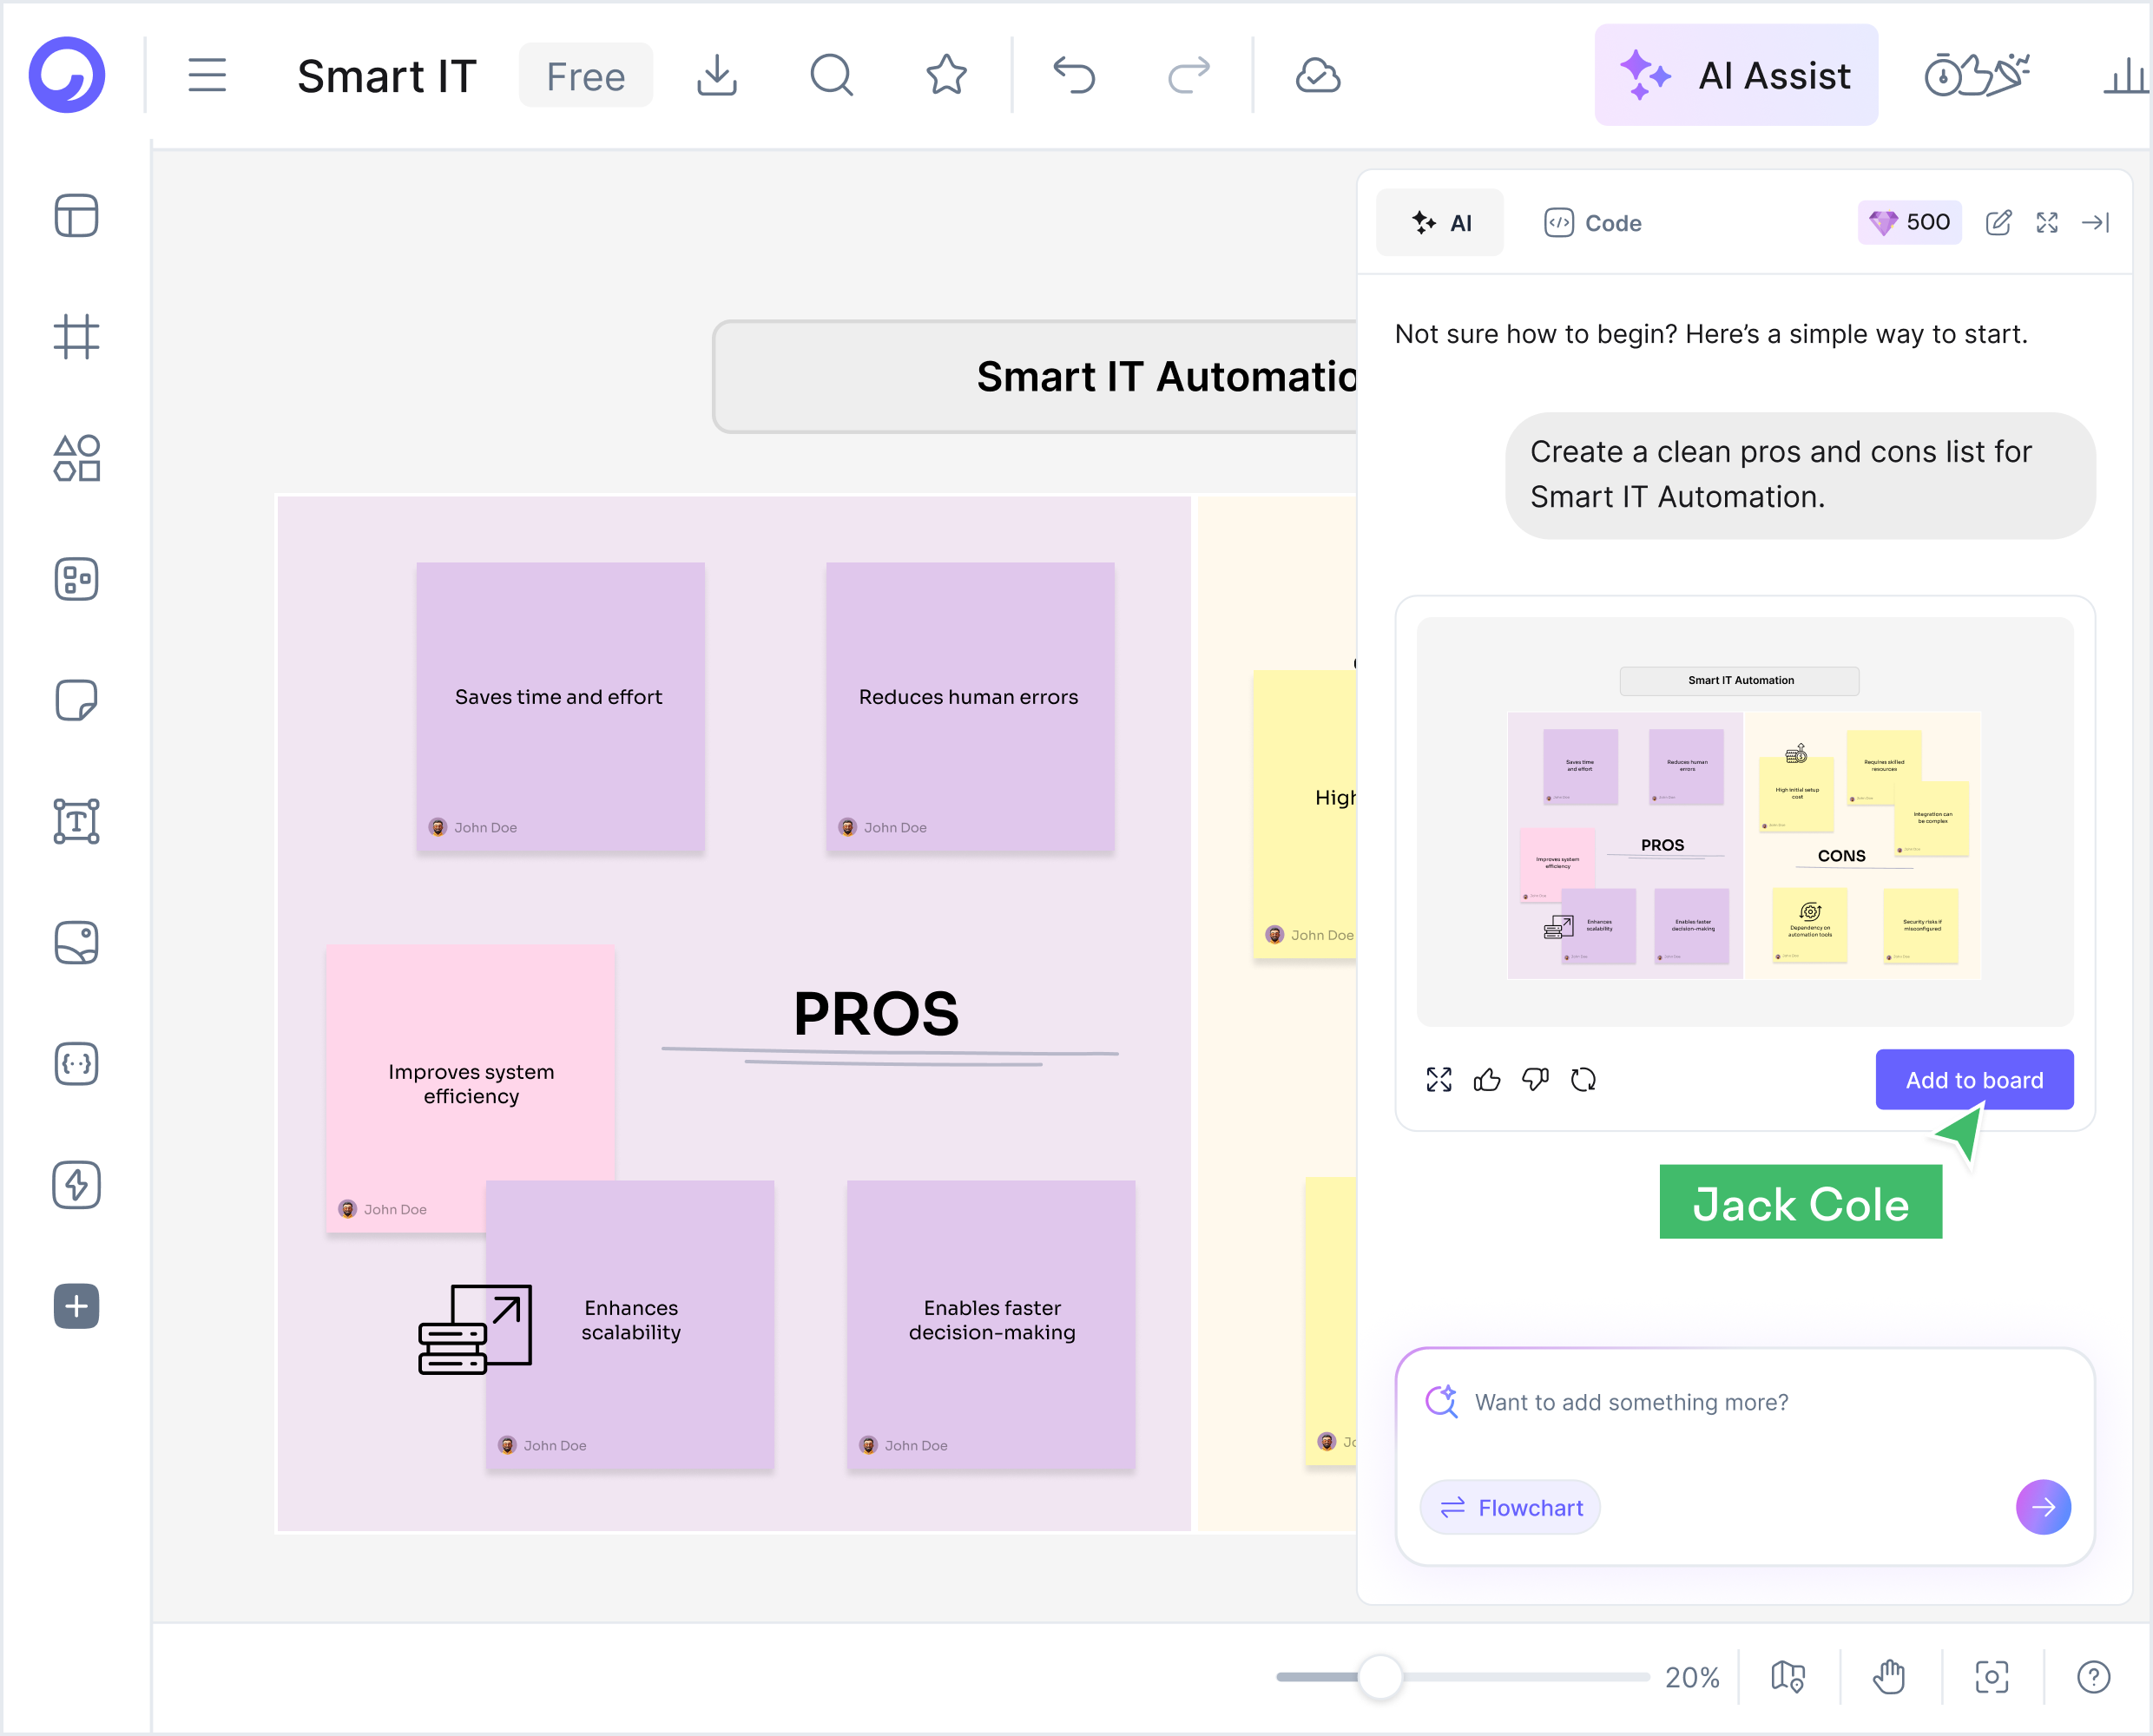This screenshot has width=2153, height=1736.
Task: Open the AI Assist button
Action: click(x=1736, y=75)
